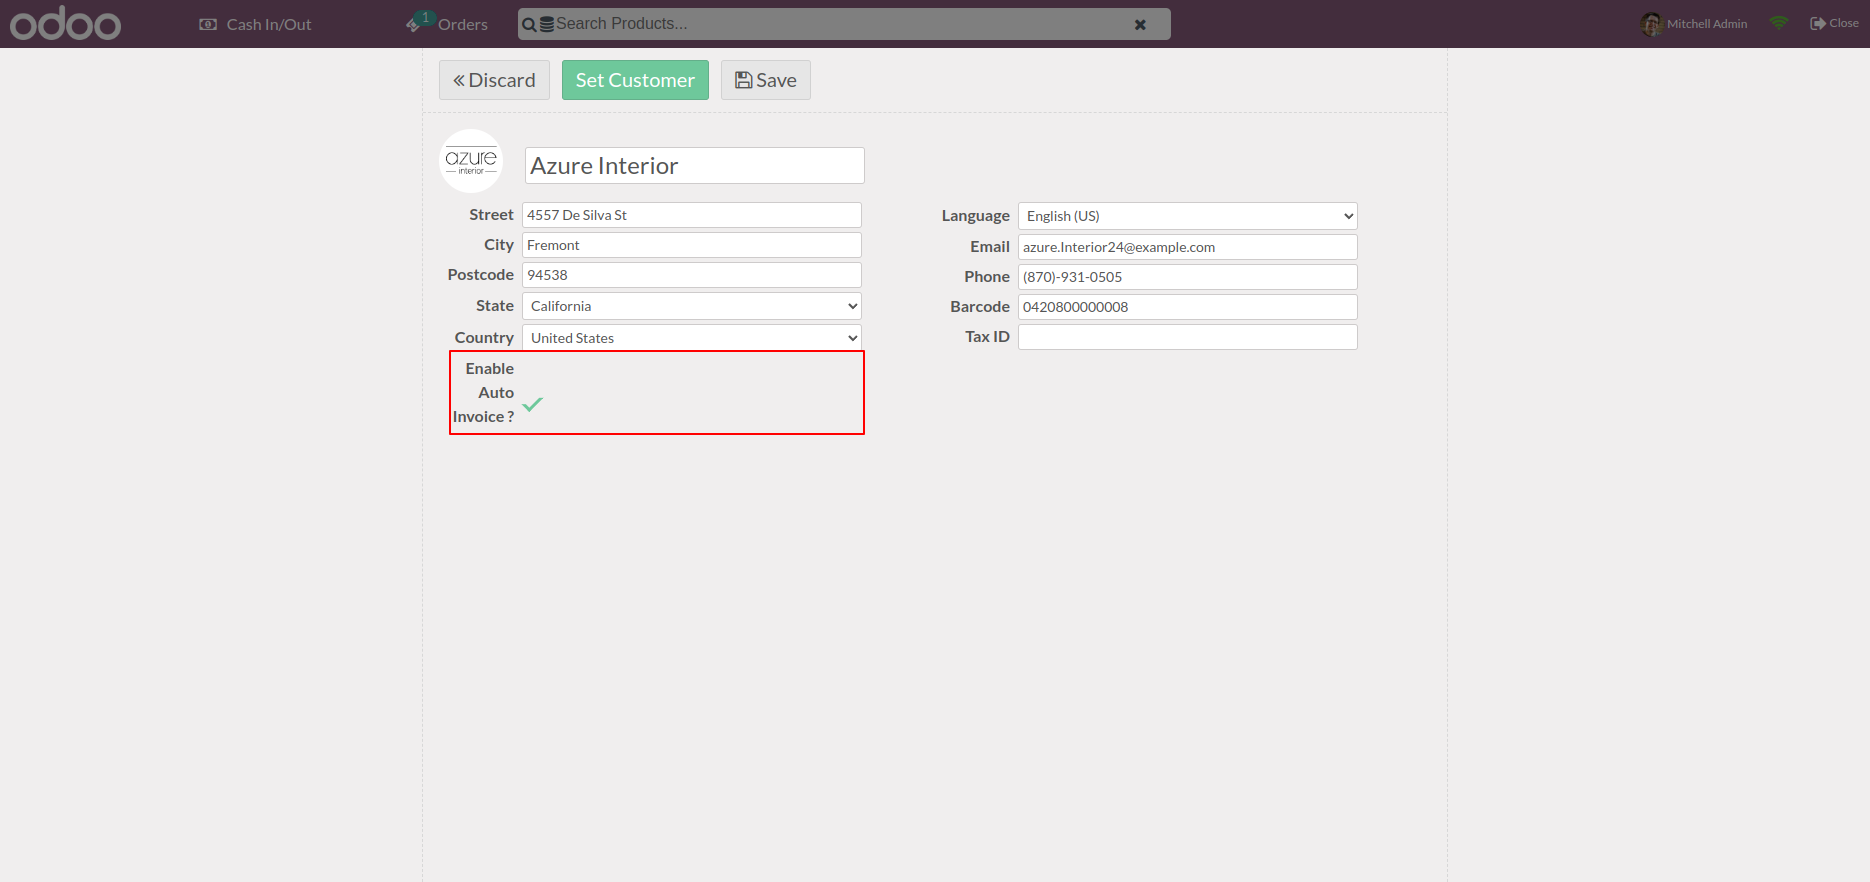Toggle the Enable Auto Invoice checkmark
The image size is (1870, 882).
click(x=532, y=404)
